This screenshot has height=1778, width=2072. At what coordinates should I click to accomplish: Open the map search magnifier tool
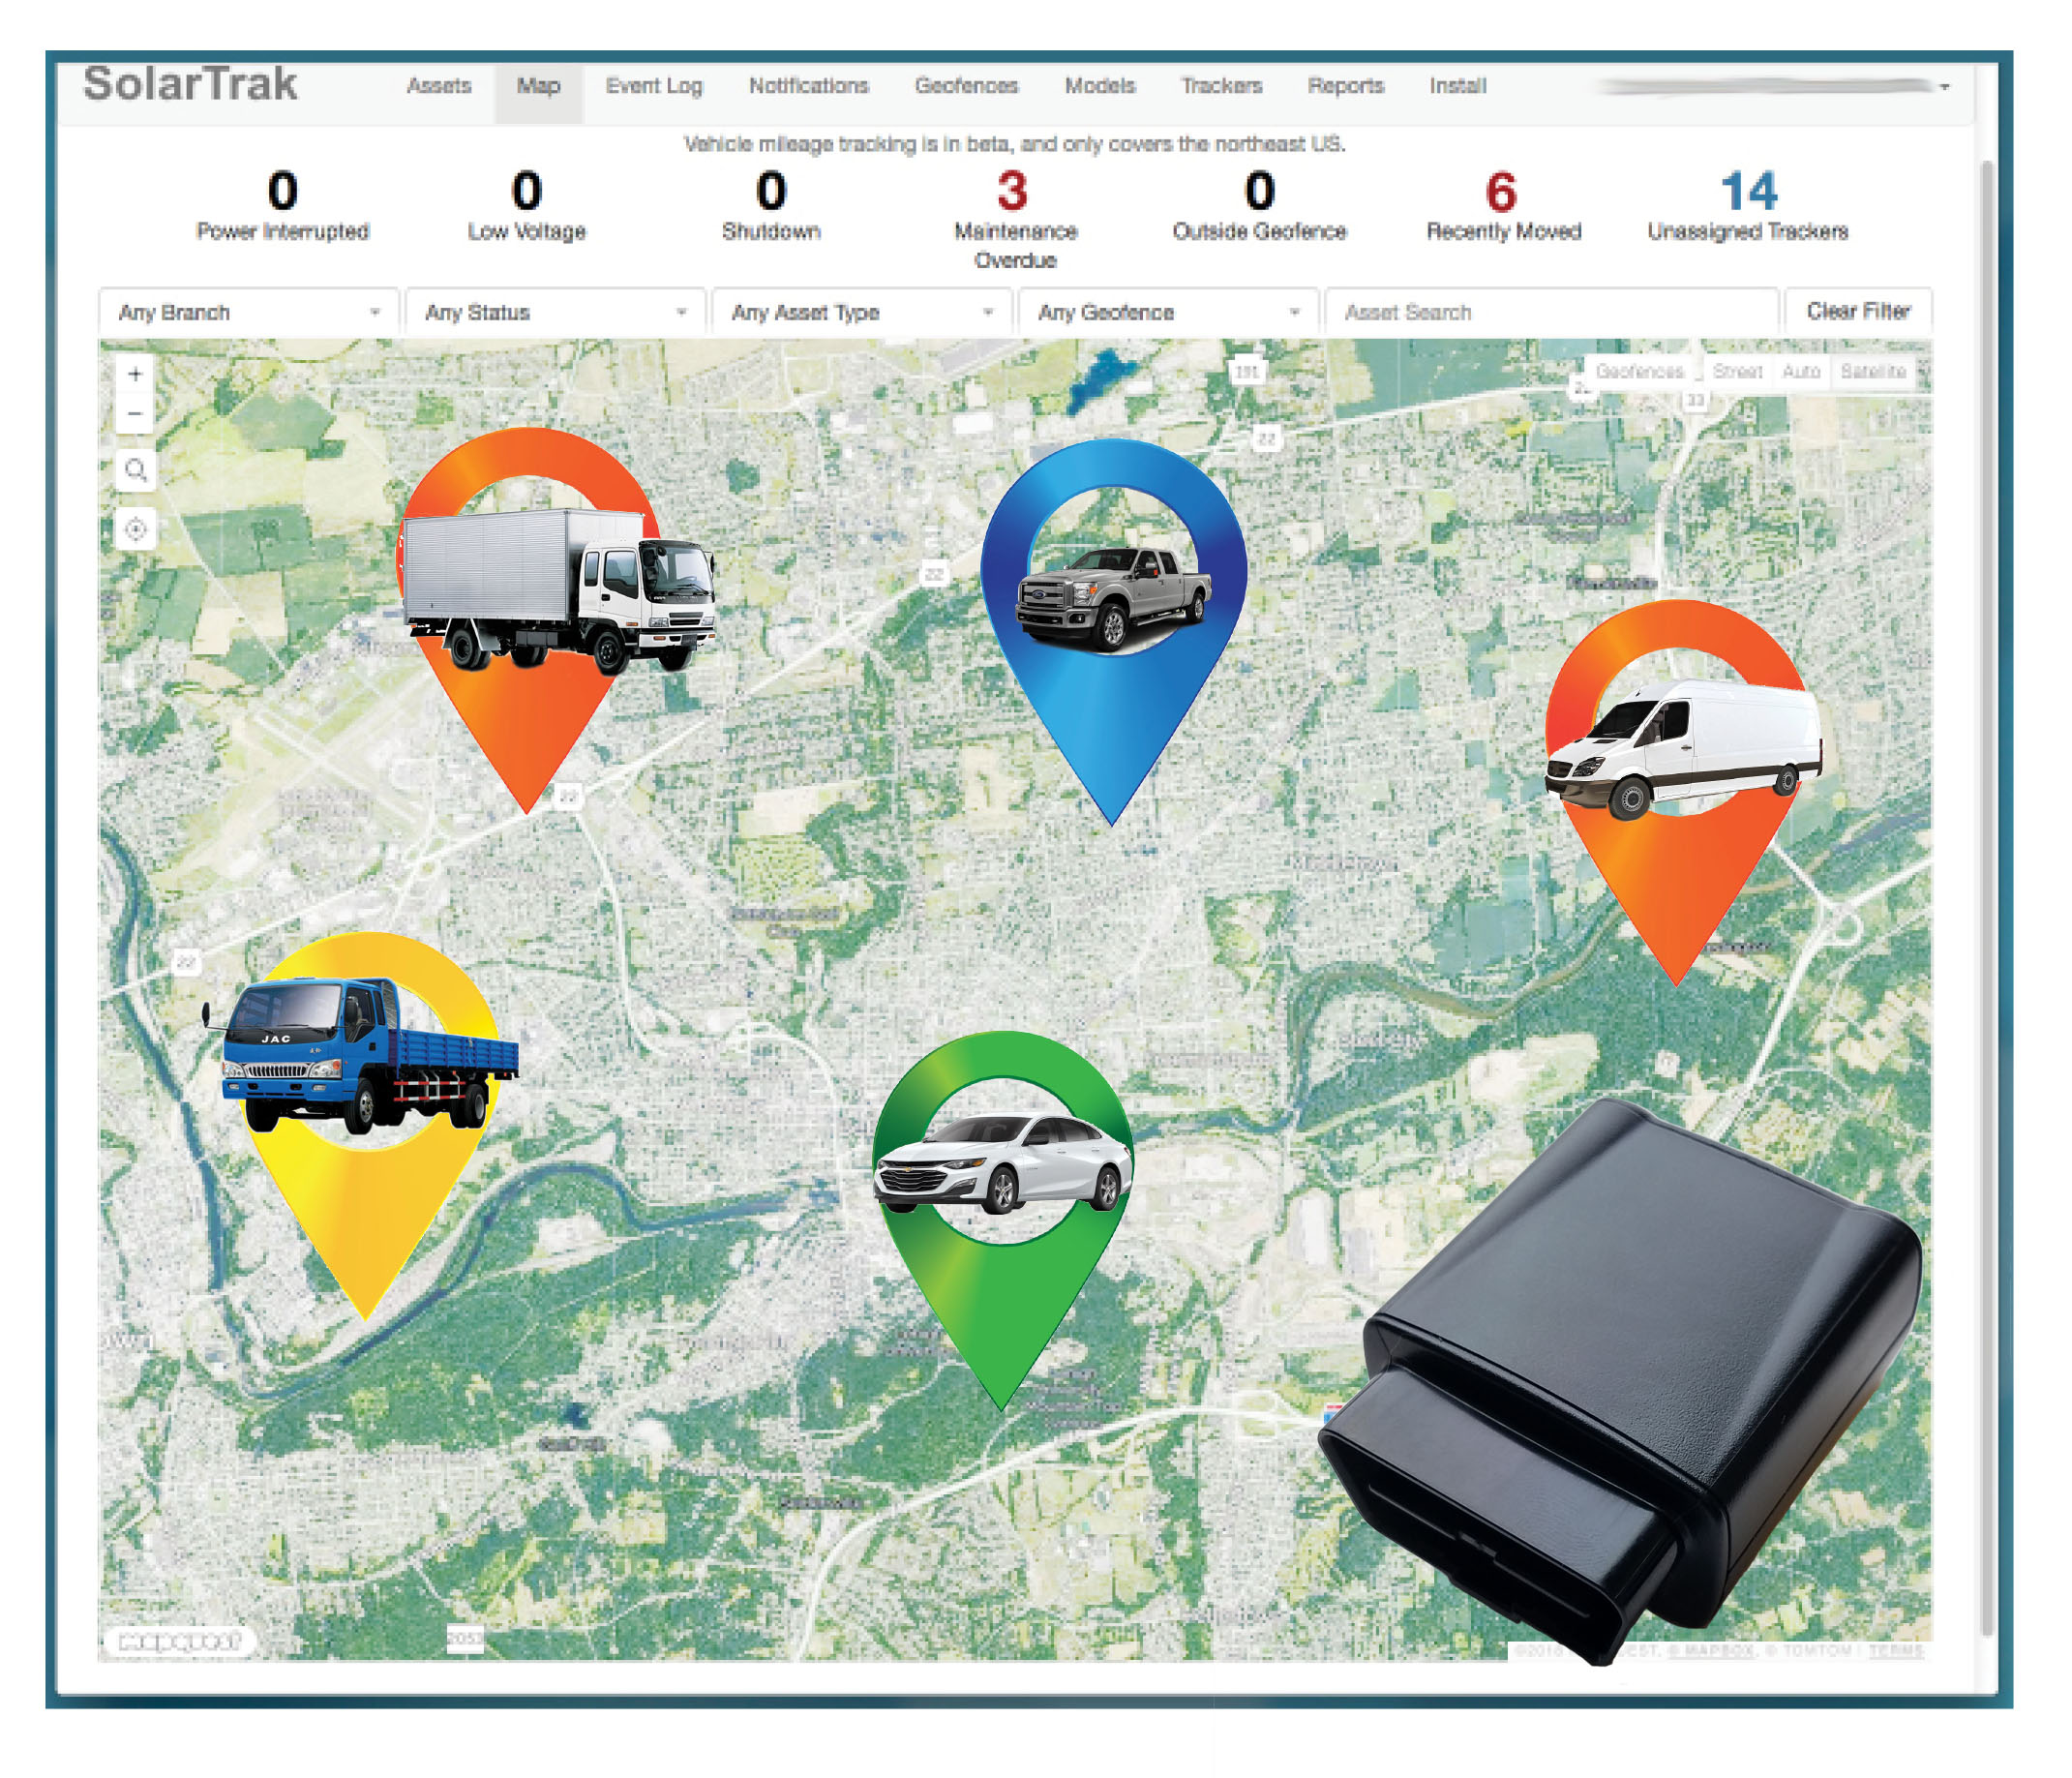click(136, 470)
